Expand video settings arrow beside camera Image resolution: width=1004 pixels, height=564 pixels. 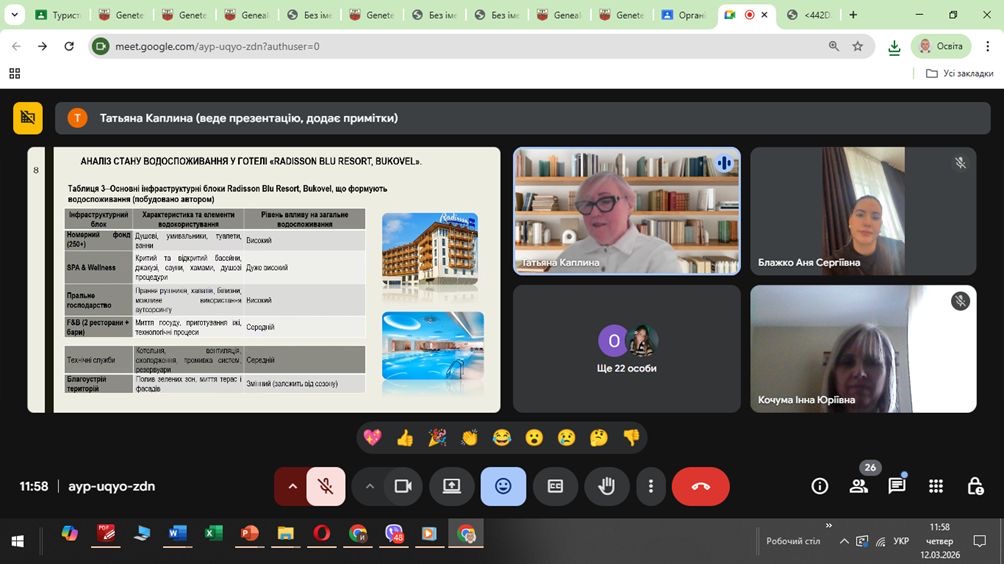[370, 486]
